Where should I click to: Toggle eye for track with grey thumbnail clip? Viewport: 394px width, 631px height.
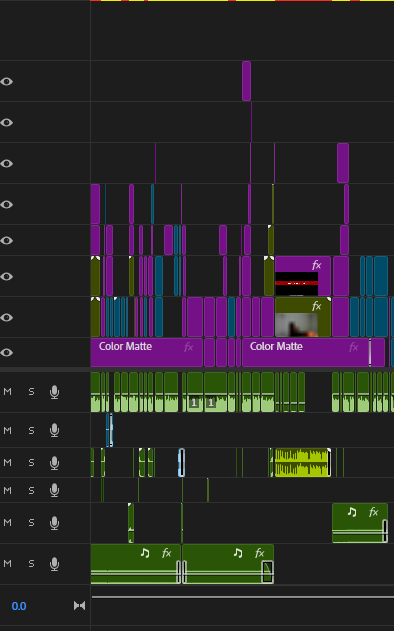coord(6,318)
